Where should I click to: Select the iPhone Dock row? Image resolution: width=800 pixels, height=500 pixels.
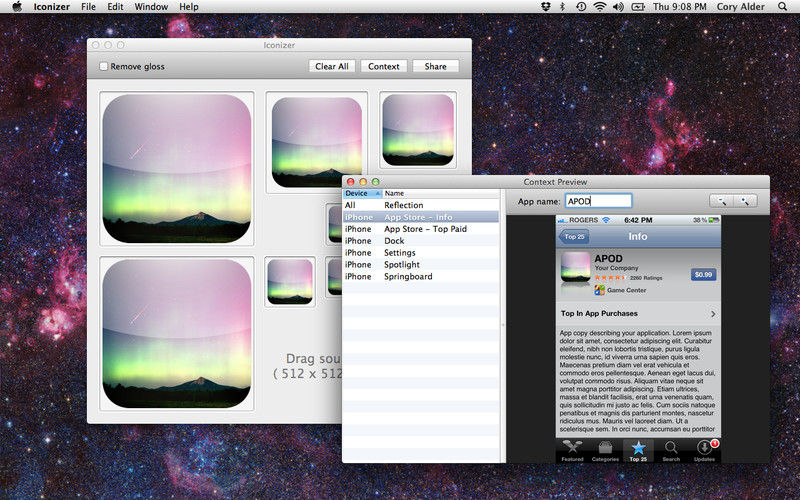coord(421,241)
